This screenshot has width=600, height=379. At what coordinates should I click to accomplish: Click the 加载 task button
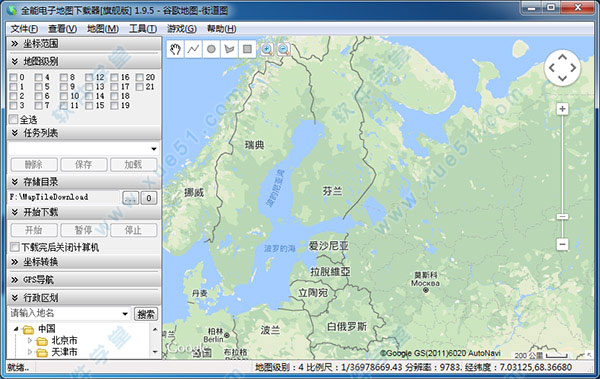[x=134, y=165]
